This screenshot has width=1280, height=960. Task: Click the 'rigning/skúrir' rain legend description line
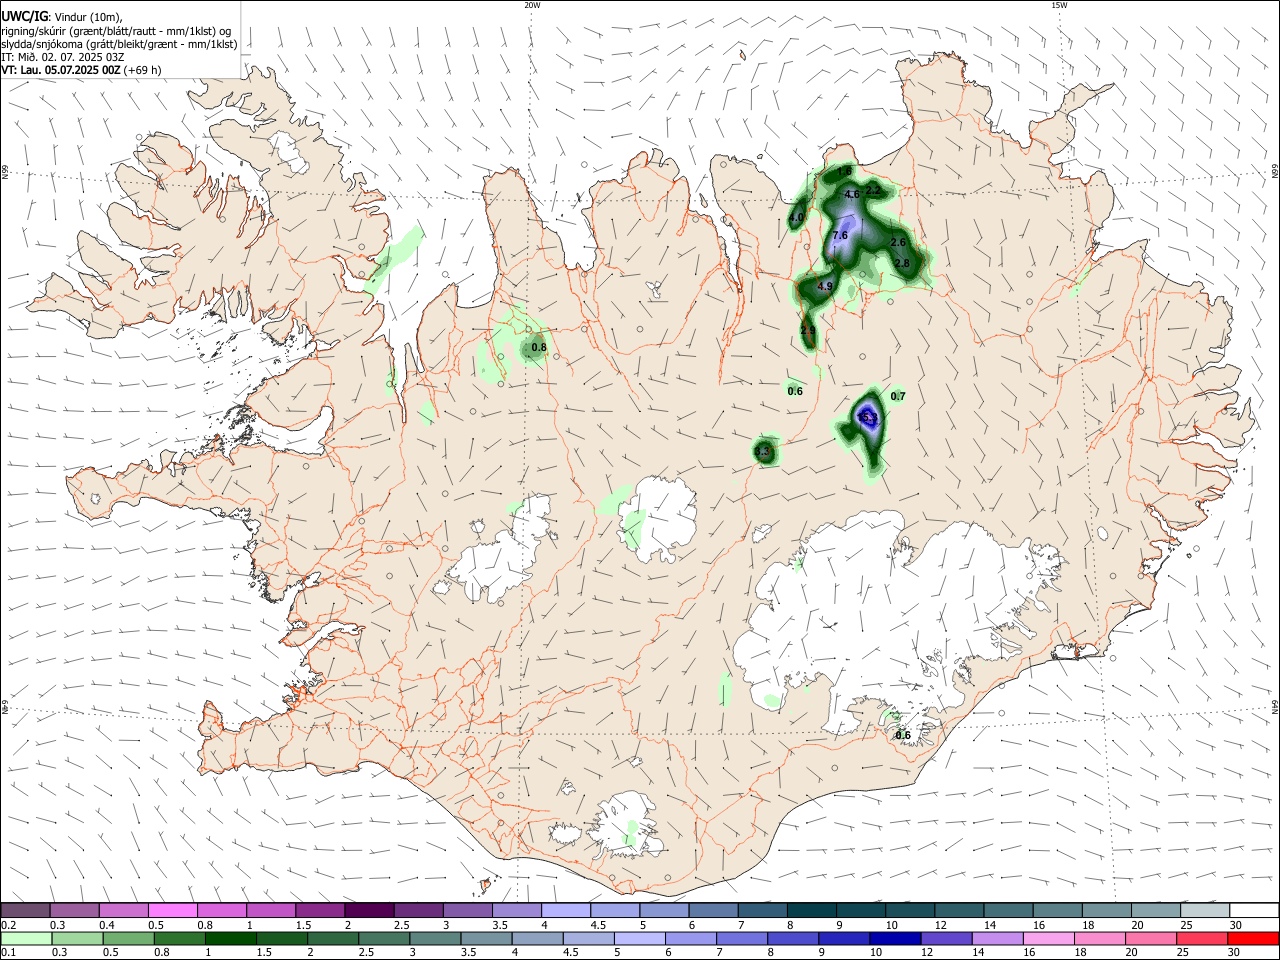click(116, 31)
